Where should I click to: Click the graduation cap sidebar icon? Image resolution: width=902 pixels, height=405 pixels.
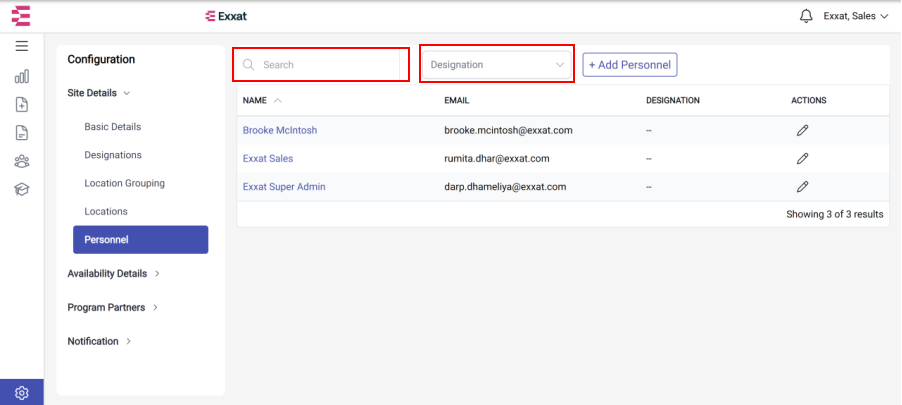[x=22, y=189]
